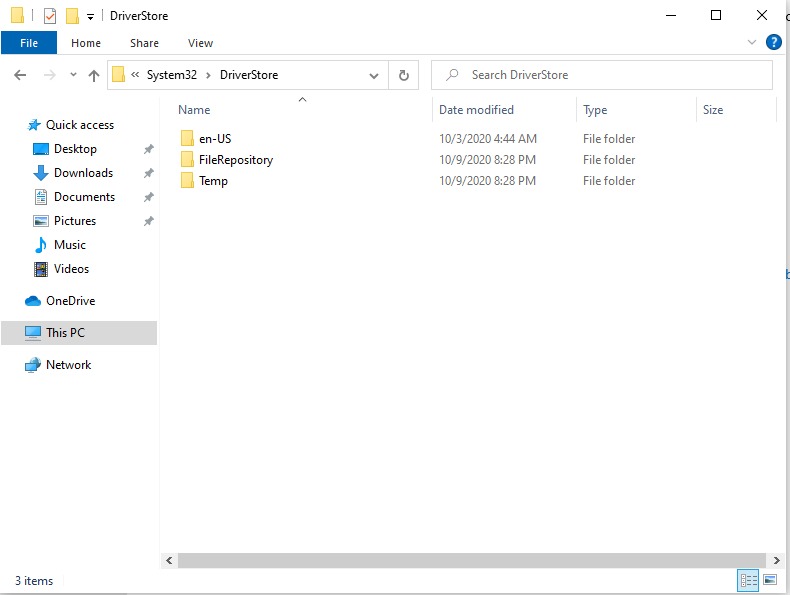The width and height of the screenshot is (790, 595).
Task: Click the Properties icon in title bar
Action: pos(50,16)
